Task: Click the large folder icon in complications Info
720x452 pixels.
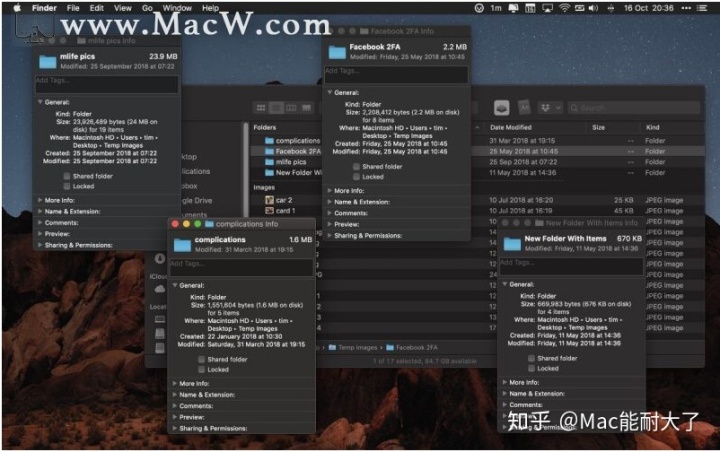Action: coord(182,245)
